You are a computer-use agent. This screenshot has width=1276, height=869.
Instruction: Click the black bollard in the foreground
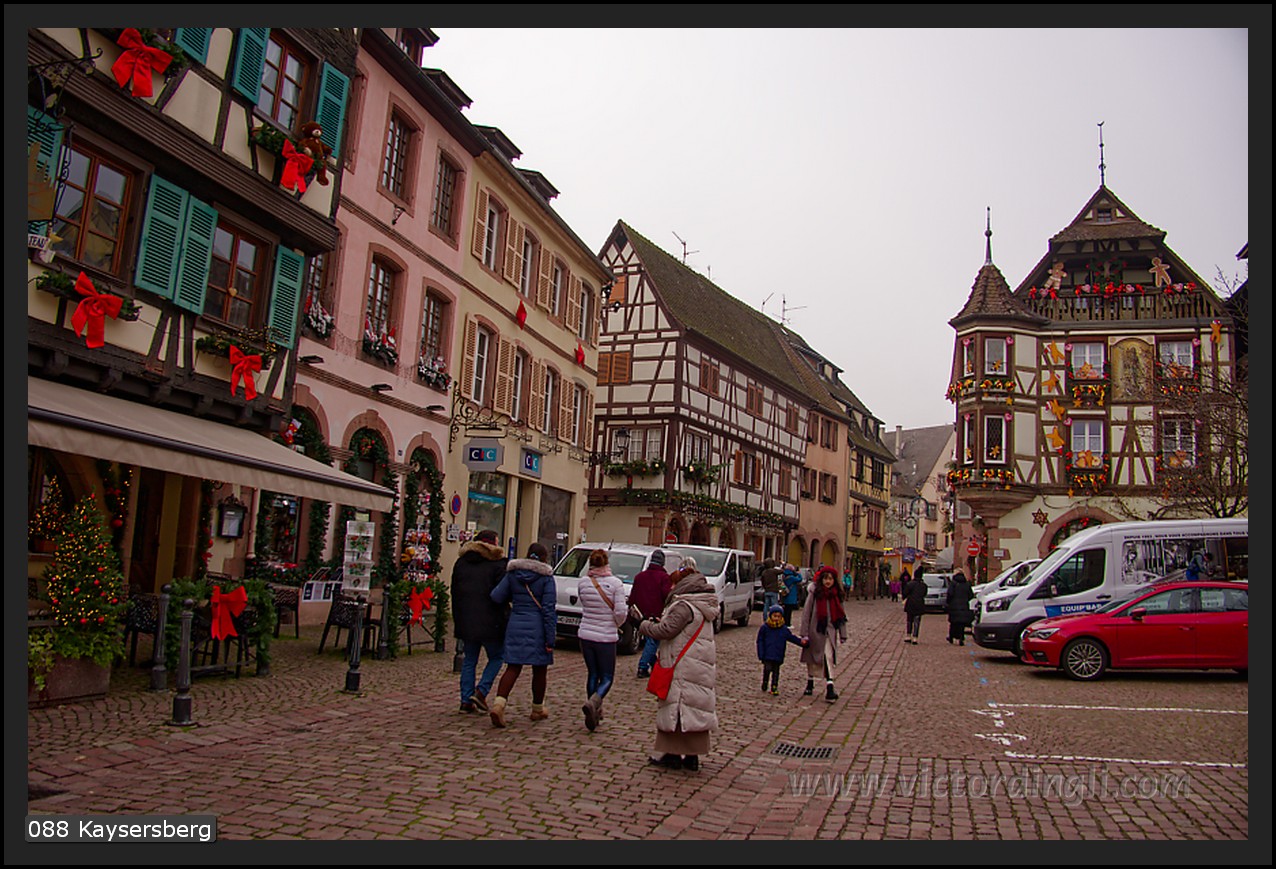point(183,663)
